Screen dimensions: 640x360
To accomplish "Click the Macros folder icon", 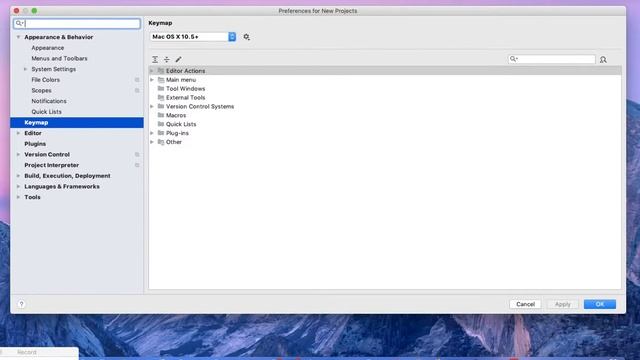I will (161, 115).
